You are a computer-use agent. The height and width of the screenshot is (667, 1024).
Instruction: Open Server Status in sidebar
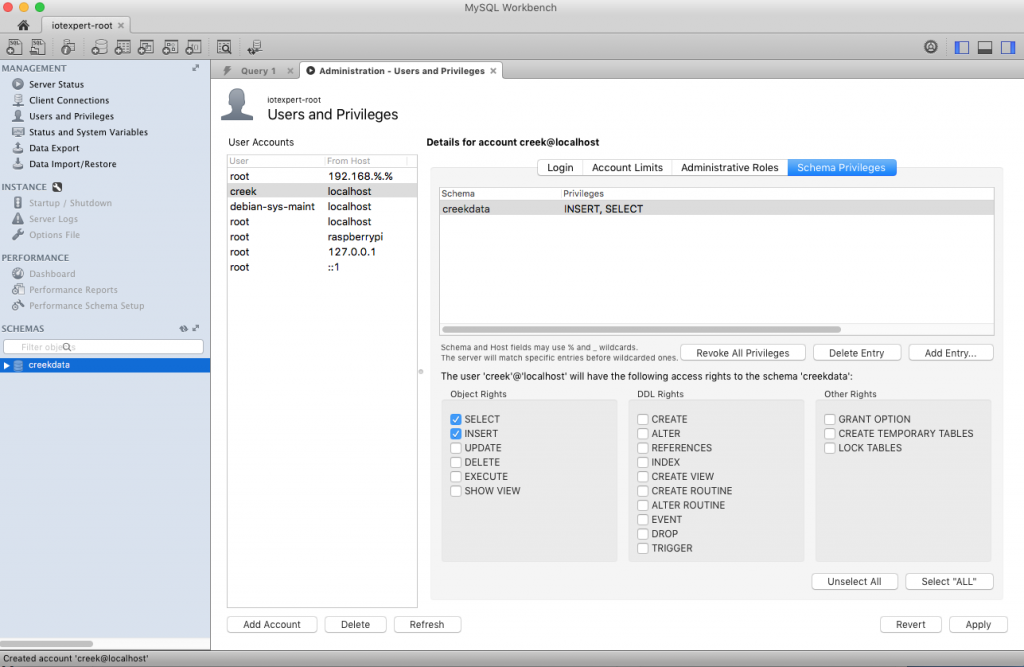[56, 84]
